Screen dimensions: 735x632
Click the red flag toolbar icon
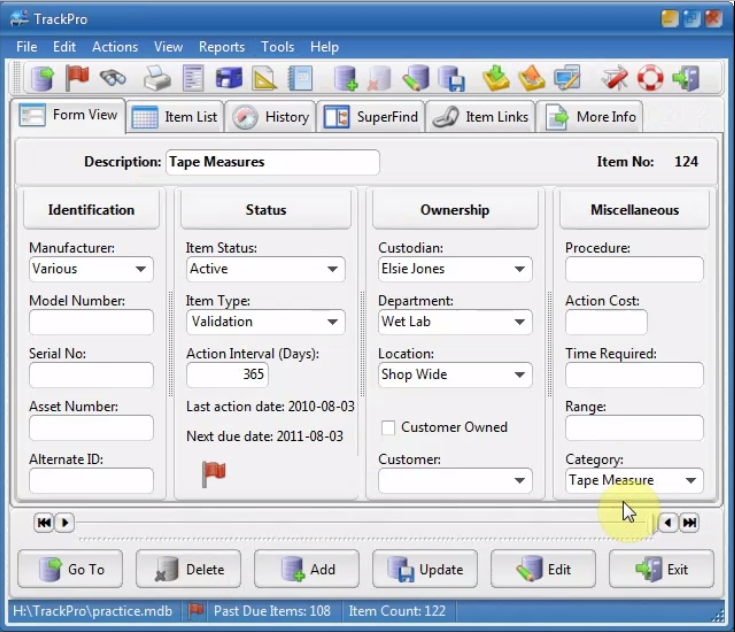click(x=77, y=78)
